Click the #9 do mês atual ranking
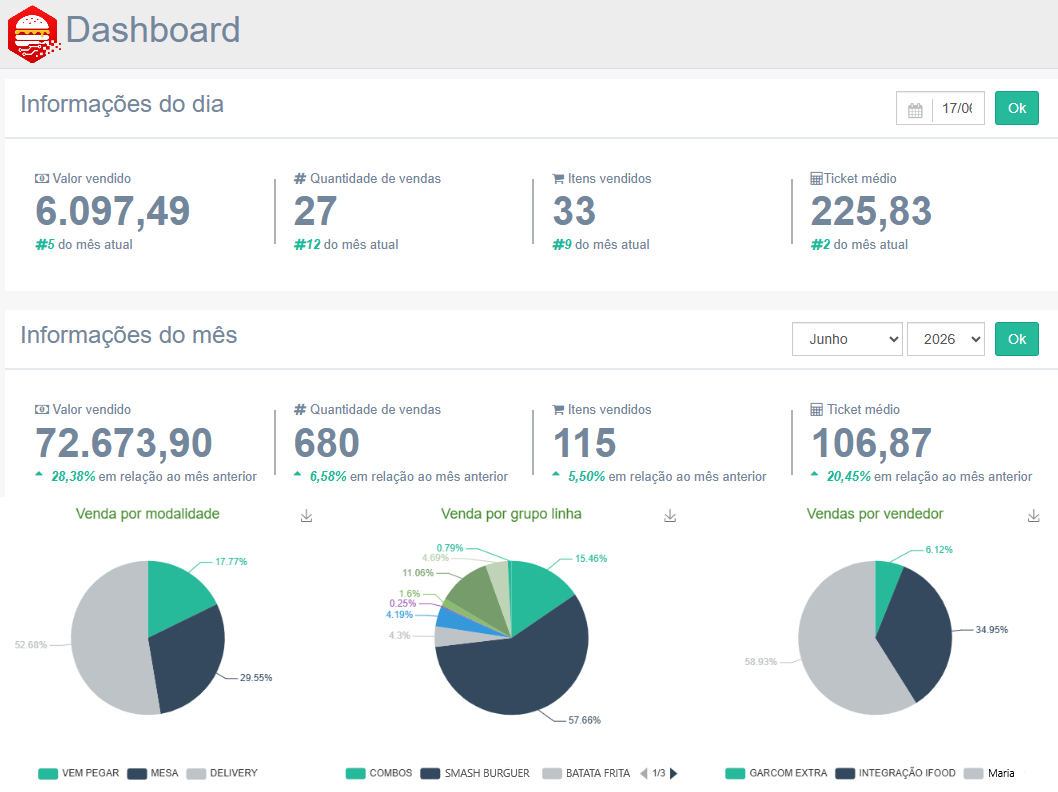Viewport: 1058px width, 792px height. click(601, 245)
